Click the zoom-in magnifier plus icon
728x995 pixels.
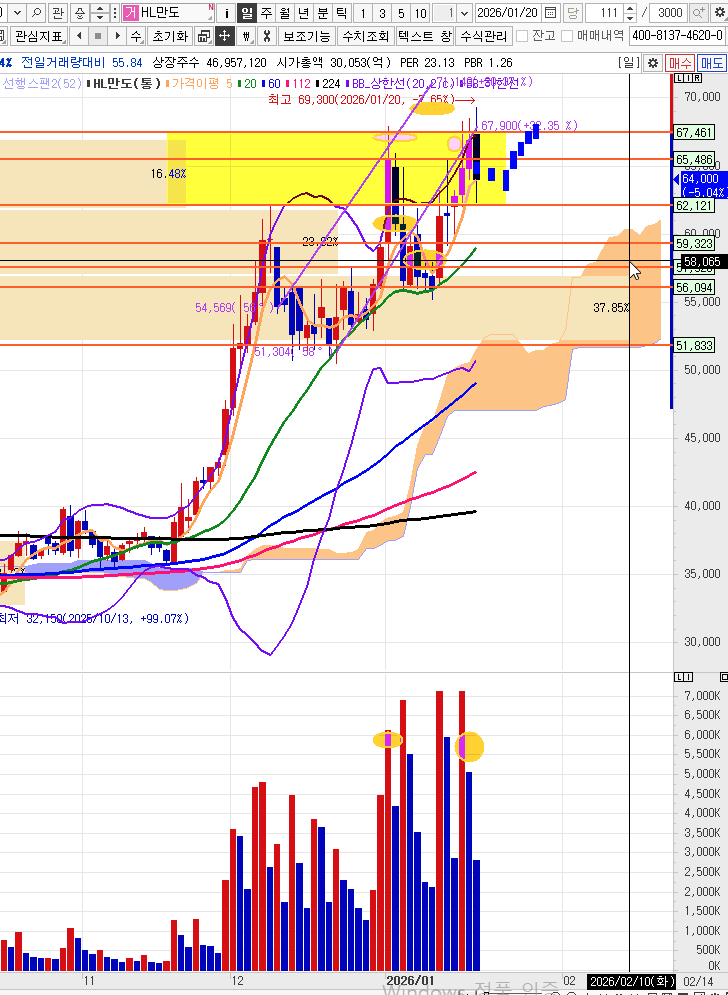coord(705,13)
